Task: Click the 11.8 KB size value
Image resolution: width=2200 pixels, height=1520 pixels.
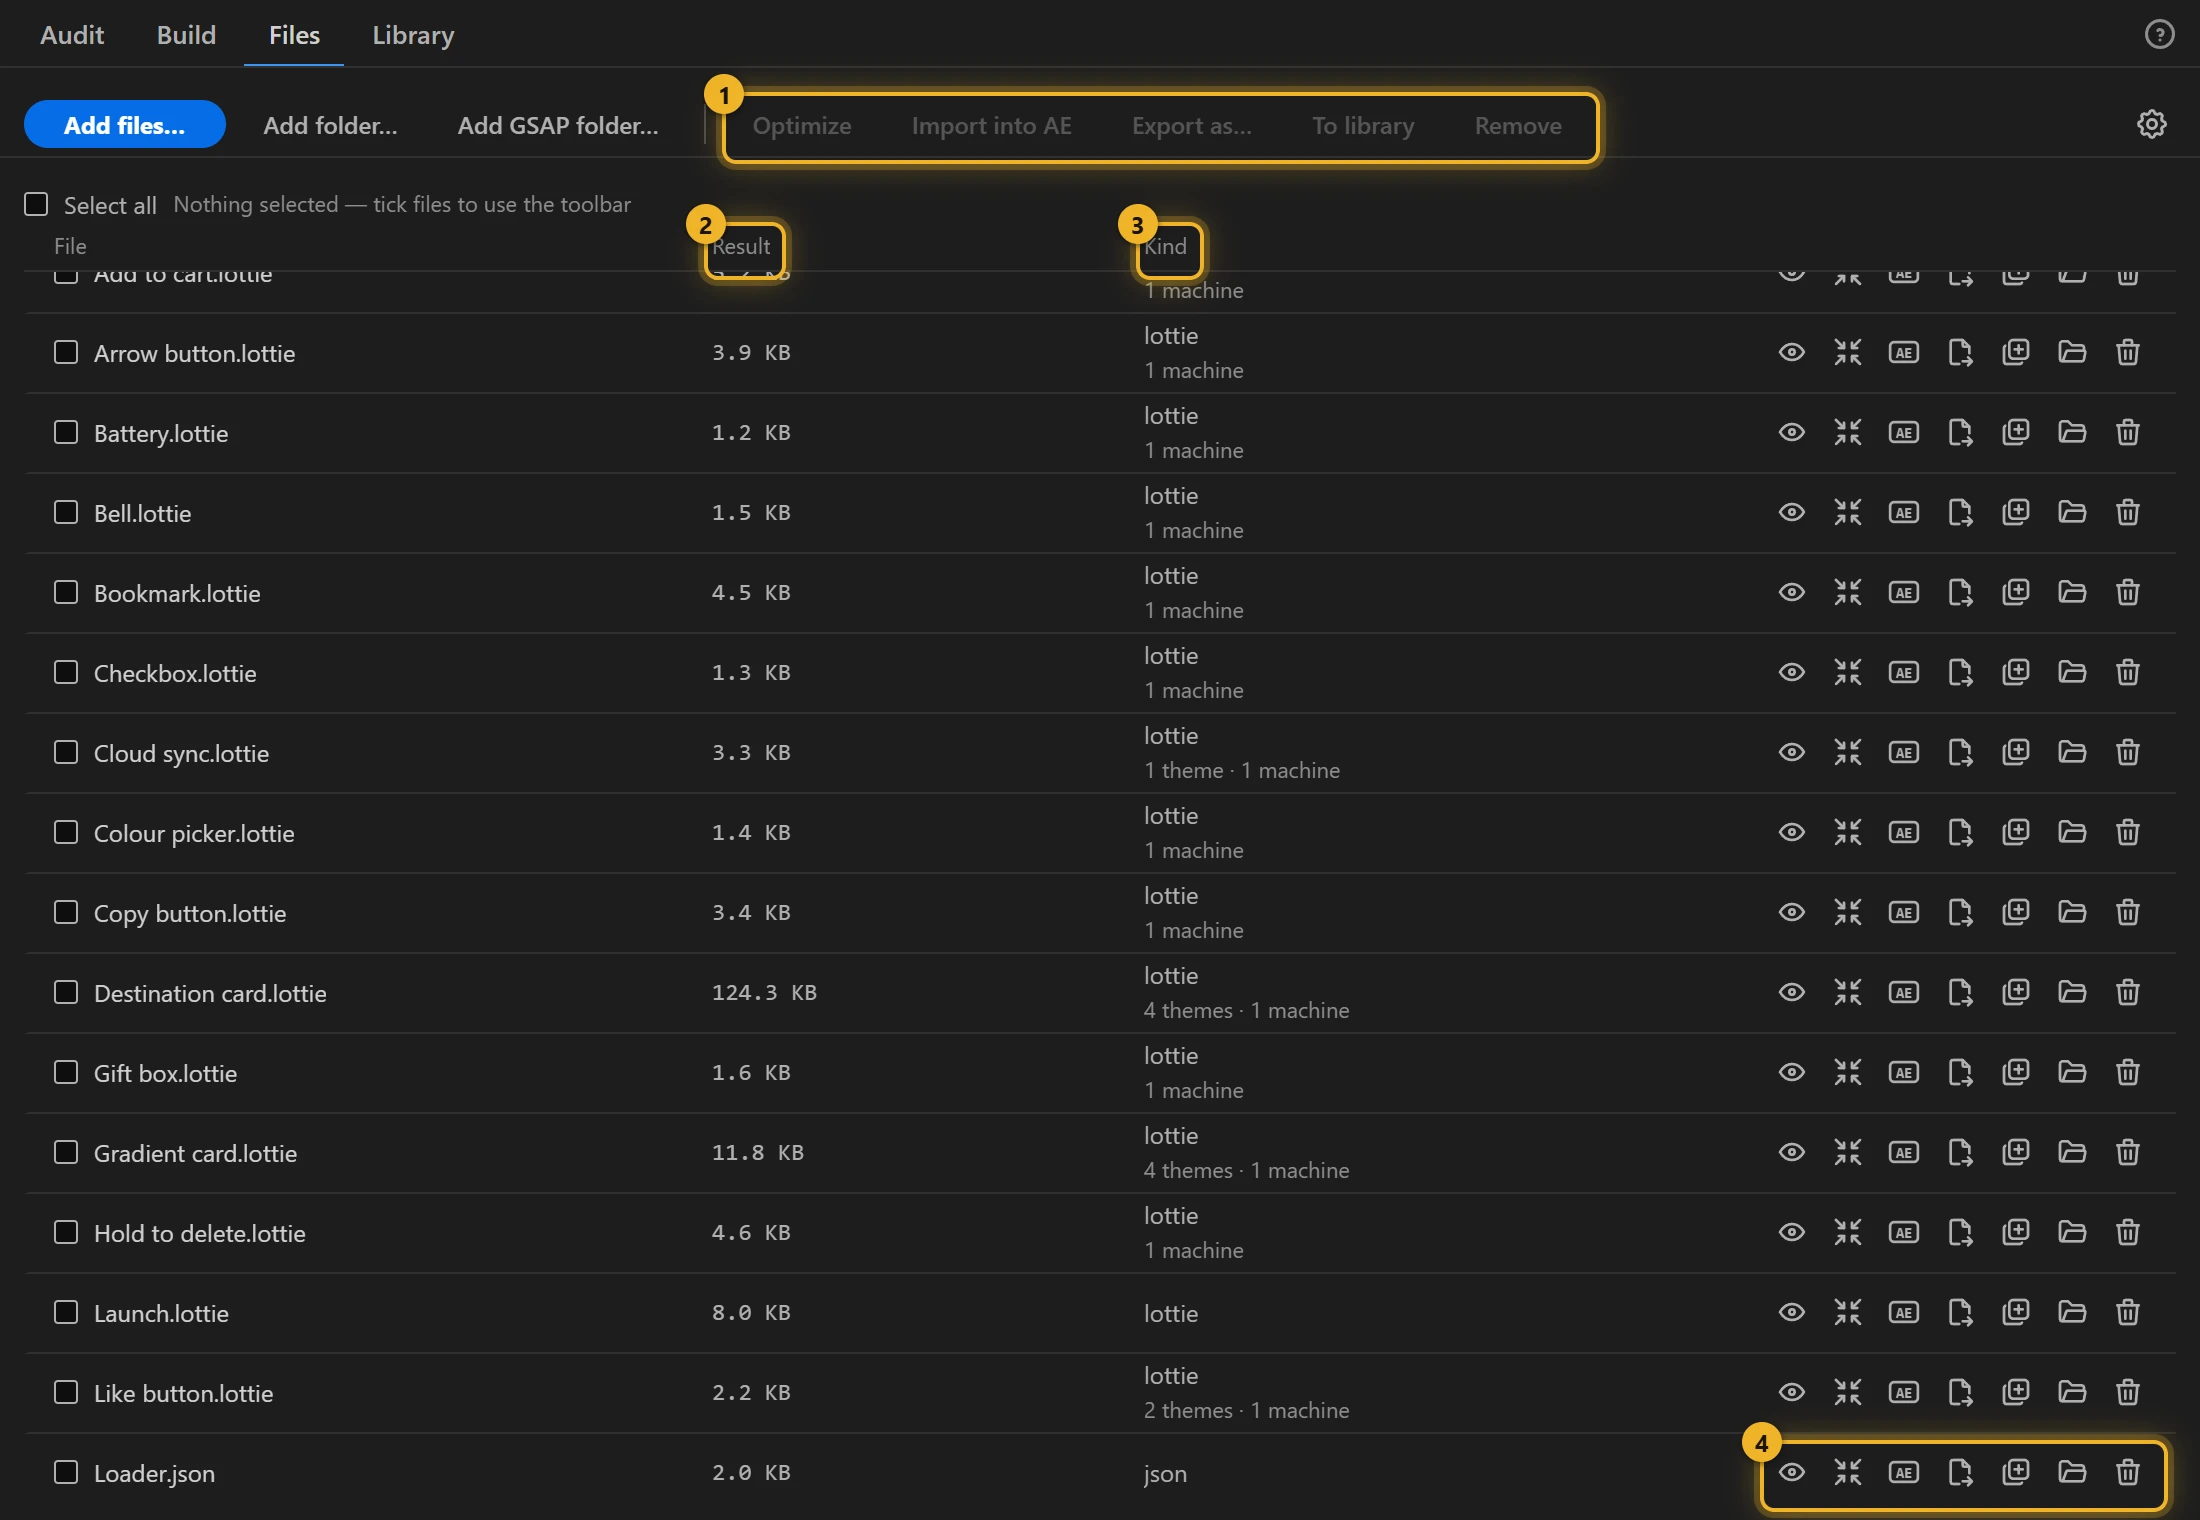Action: 757,1152
